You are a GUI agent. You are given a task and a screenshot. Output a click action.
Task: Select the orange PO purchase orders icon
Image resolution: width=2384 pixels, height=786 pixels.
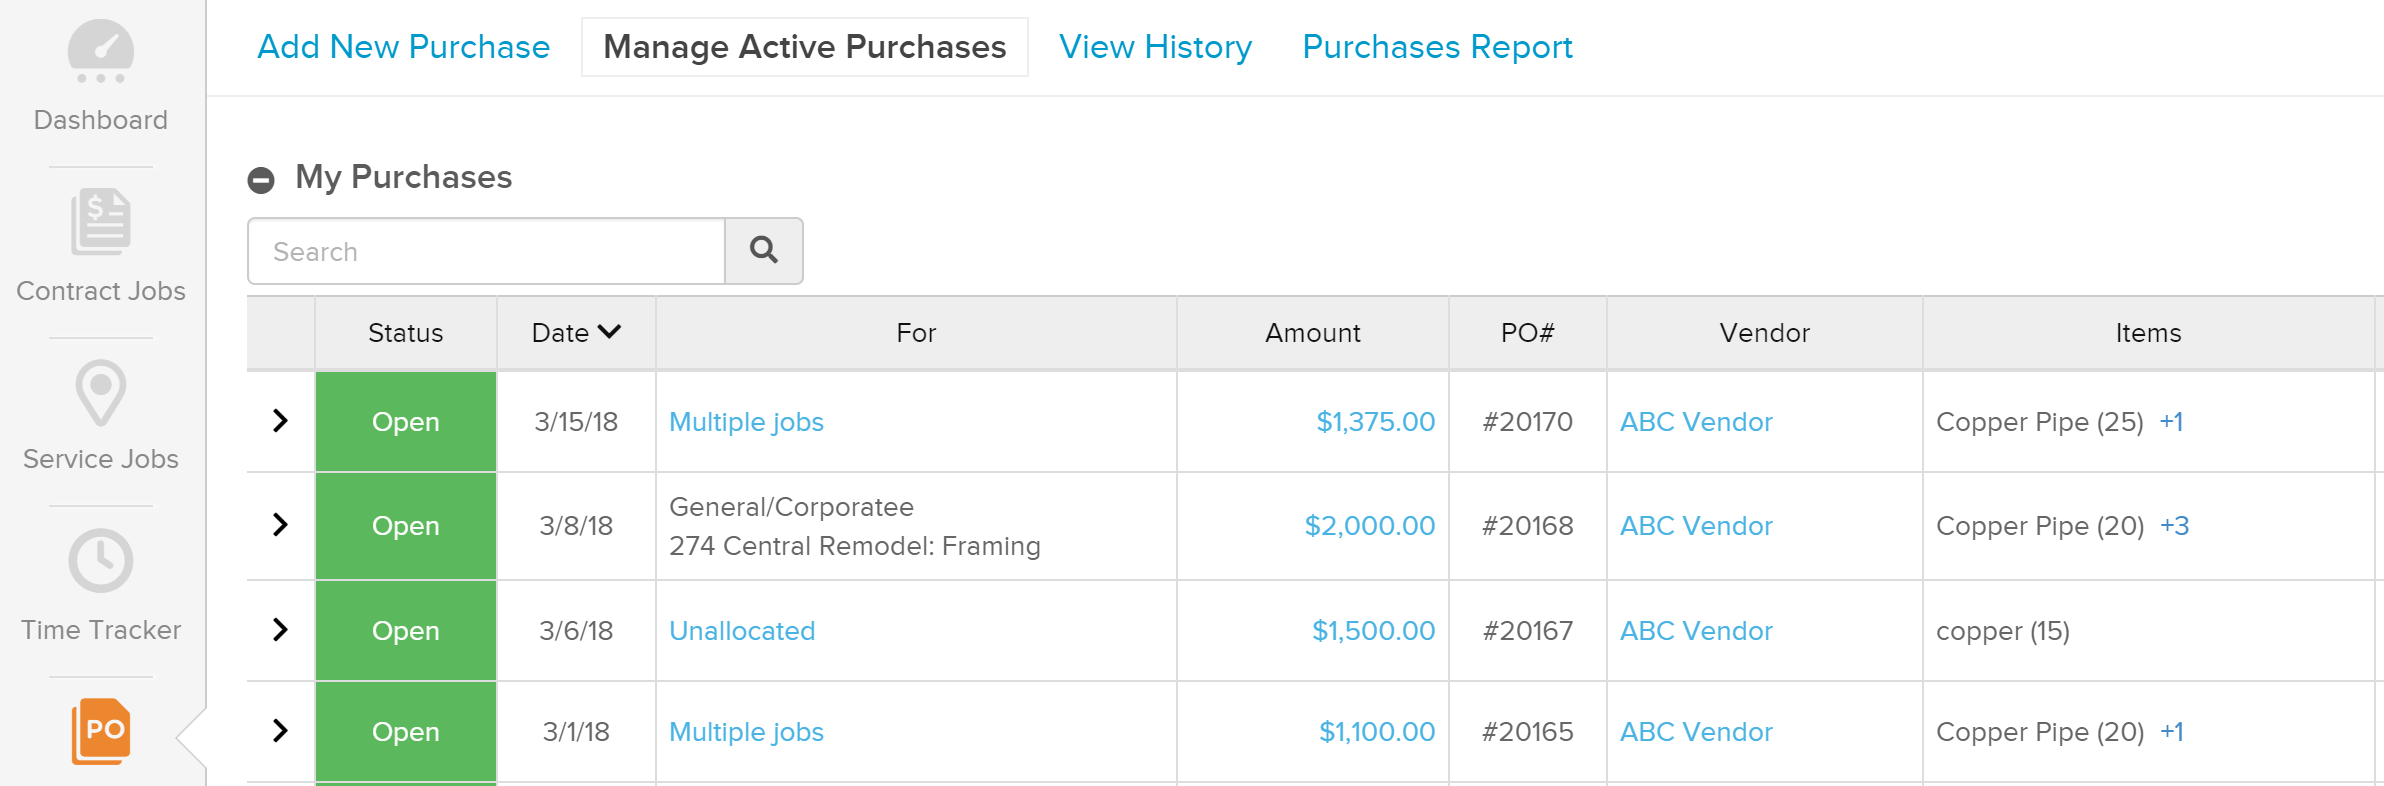click(x=101, y=732)
